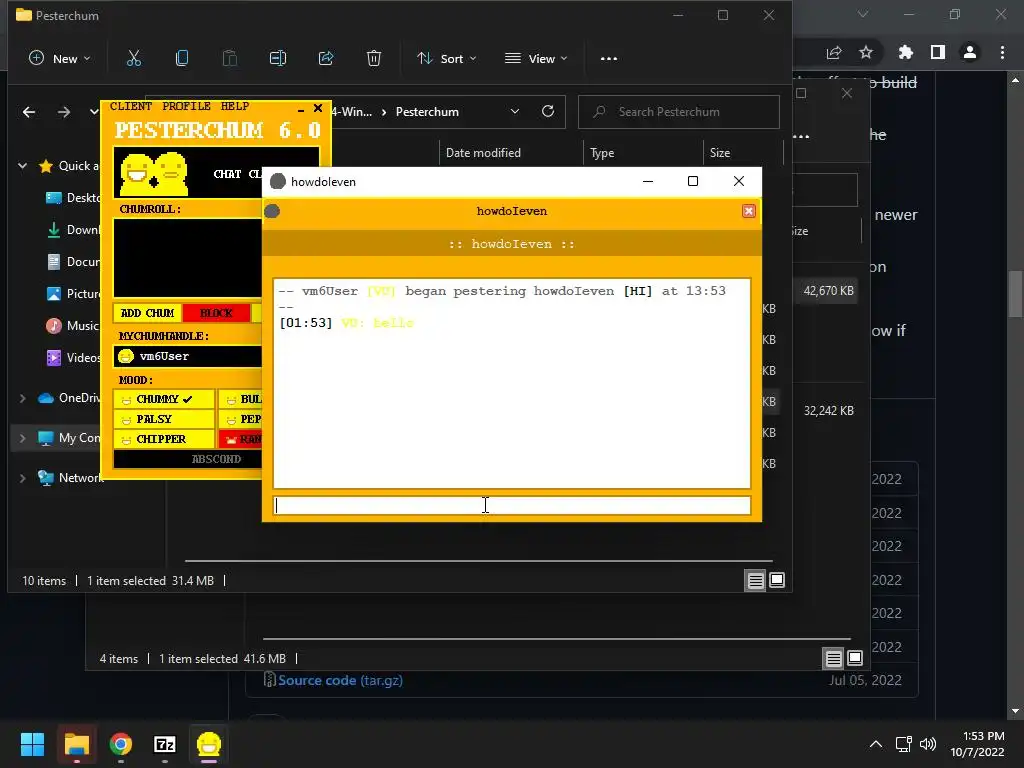Open the Chrome extensions puzzle icon
This screenshot has height=768, width=1024.
(906, 52)
